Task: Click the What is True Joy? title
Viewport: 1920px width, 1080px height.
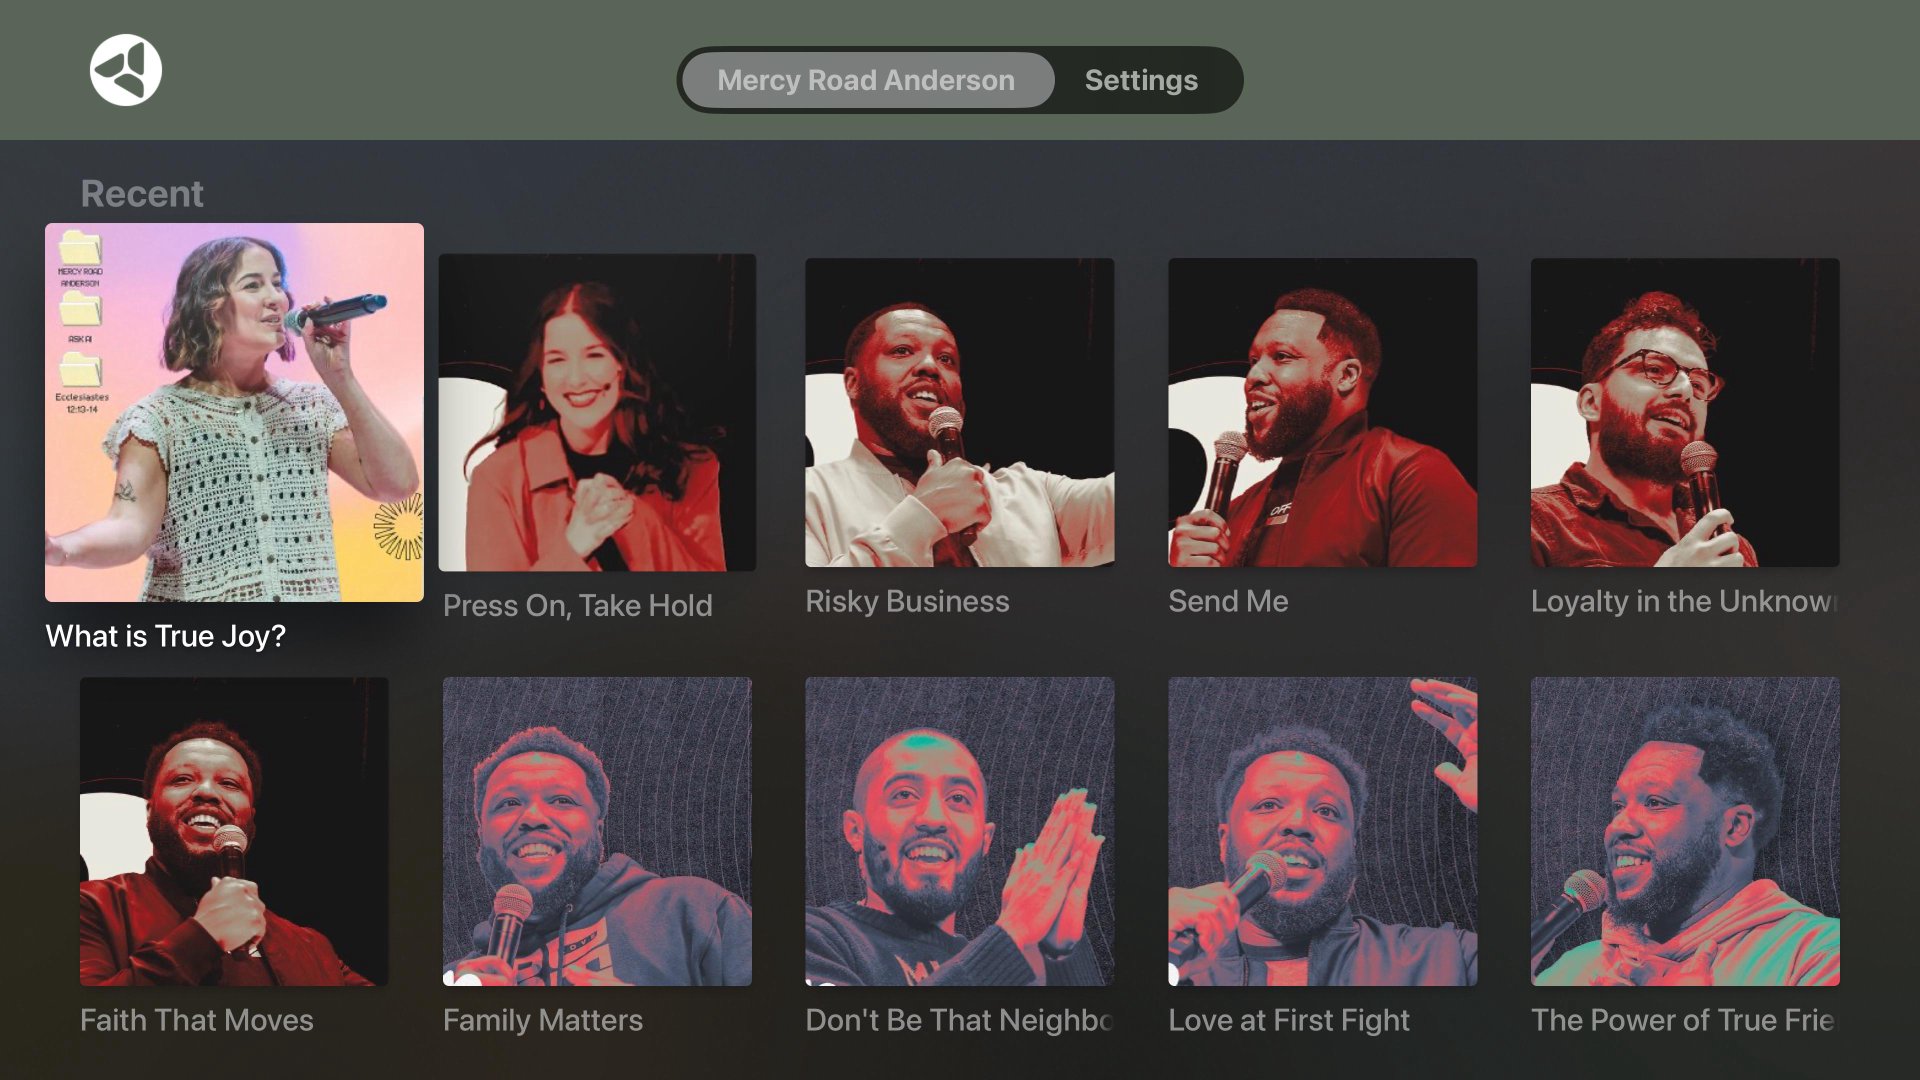Action: tap(166, 636)
